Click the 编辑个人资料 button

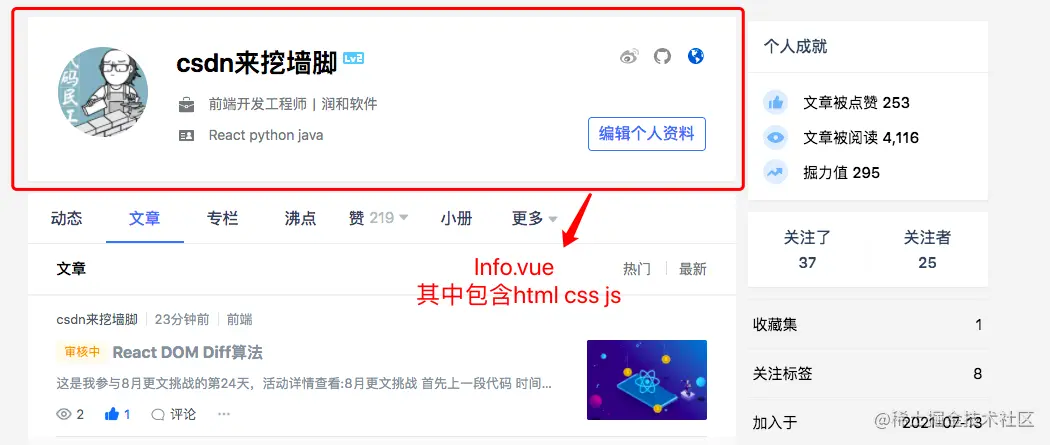pos(647,134)
